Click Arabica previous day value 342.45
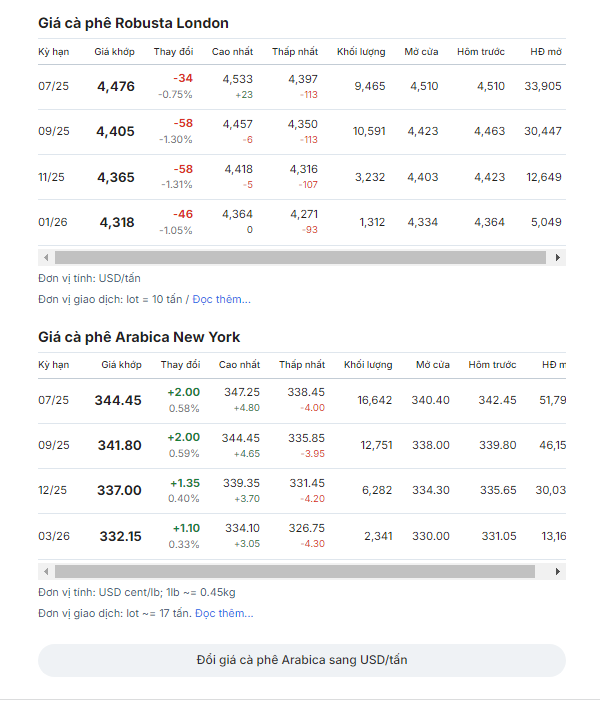The width and height of the screenshot is (600, 701). [497, 400]
